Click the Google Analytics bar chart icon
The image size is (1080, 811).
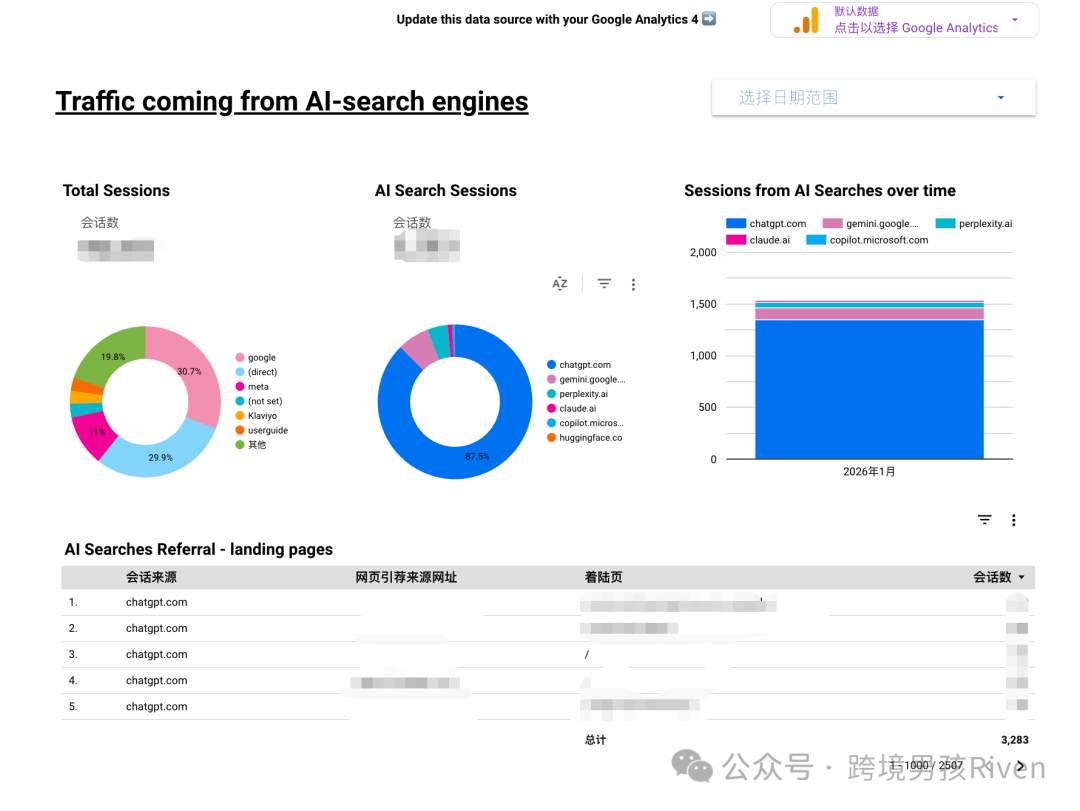[x=806, y=20]
